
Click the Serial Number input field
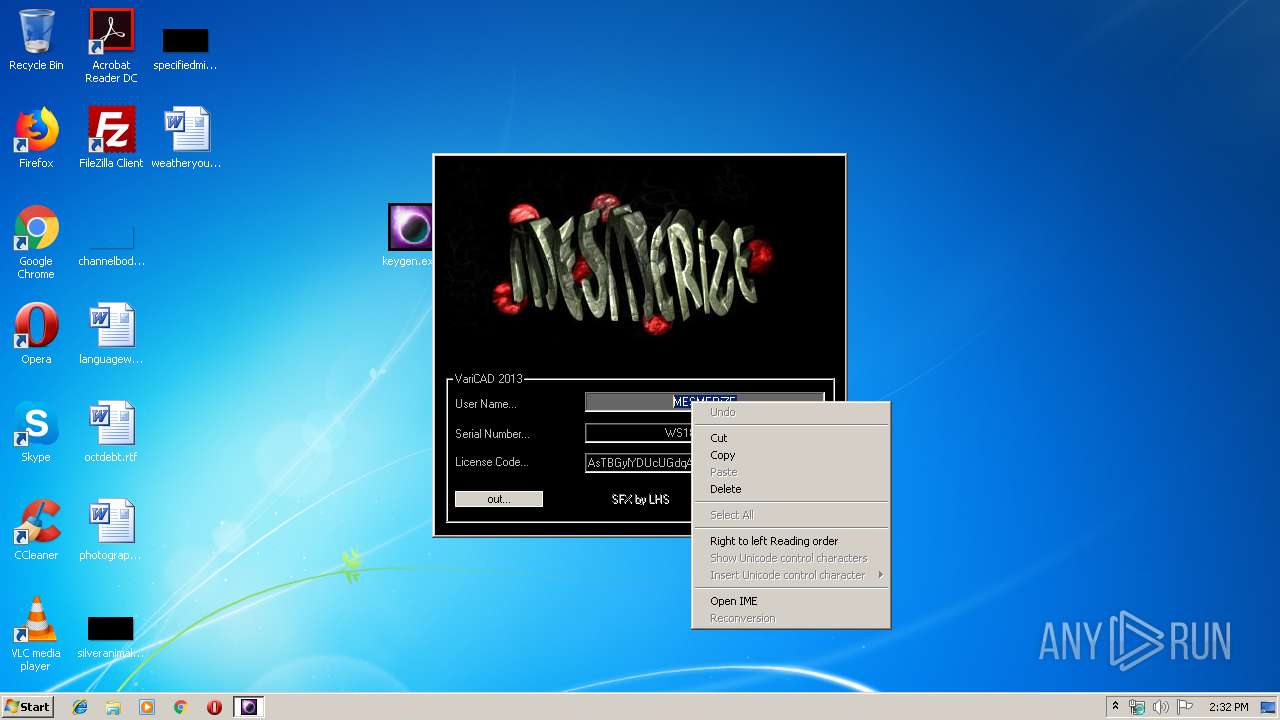point(638,433)
